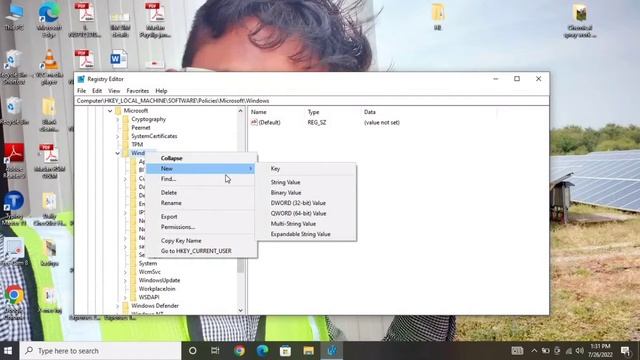
Task: Collapse the Windows key node arrow
Action: coord(118,153)
